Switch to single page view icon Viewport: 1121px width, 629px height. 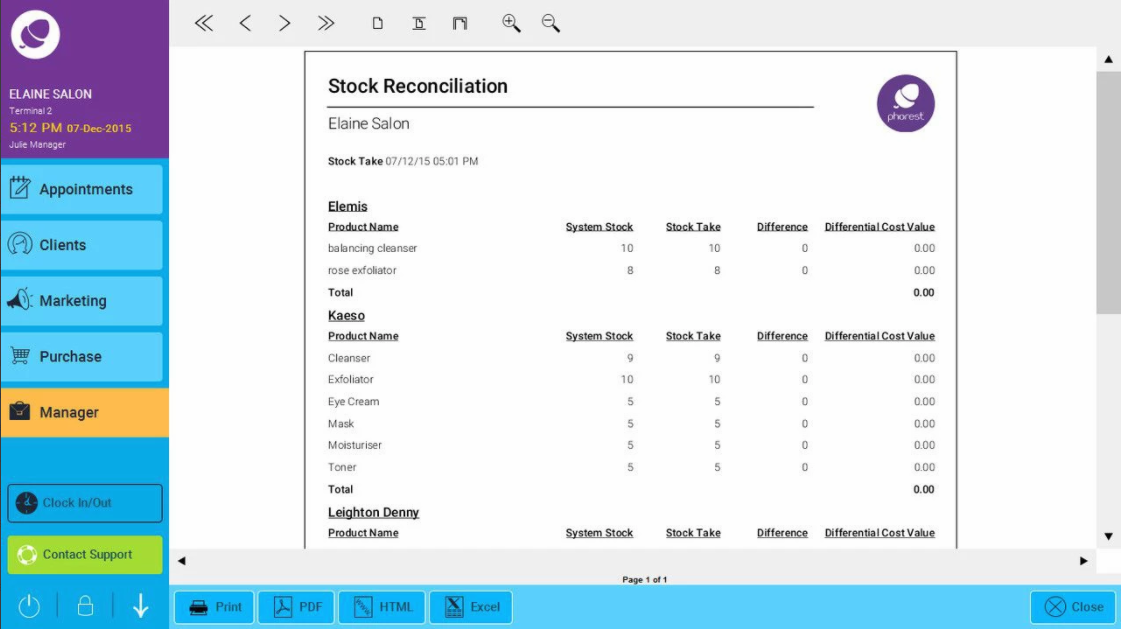click(377, 24)
